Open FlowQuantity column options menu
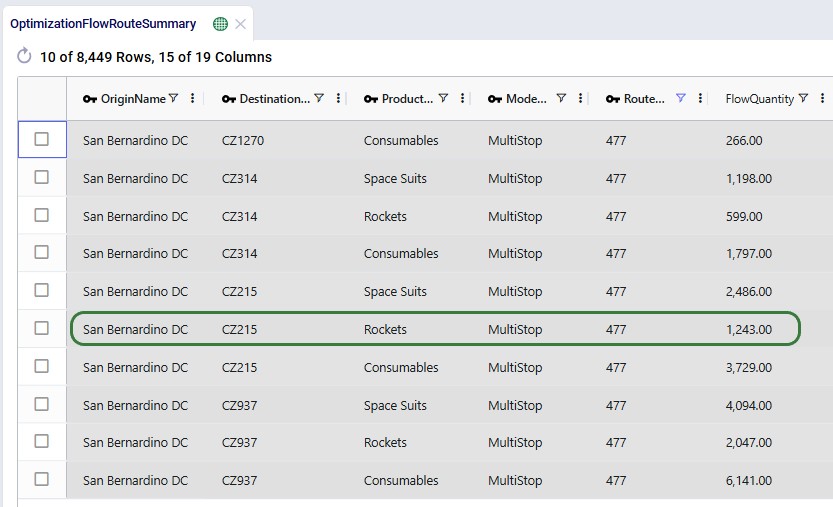Viewport: 833px width, 507px height. (x=822, y=98)
